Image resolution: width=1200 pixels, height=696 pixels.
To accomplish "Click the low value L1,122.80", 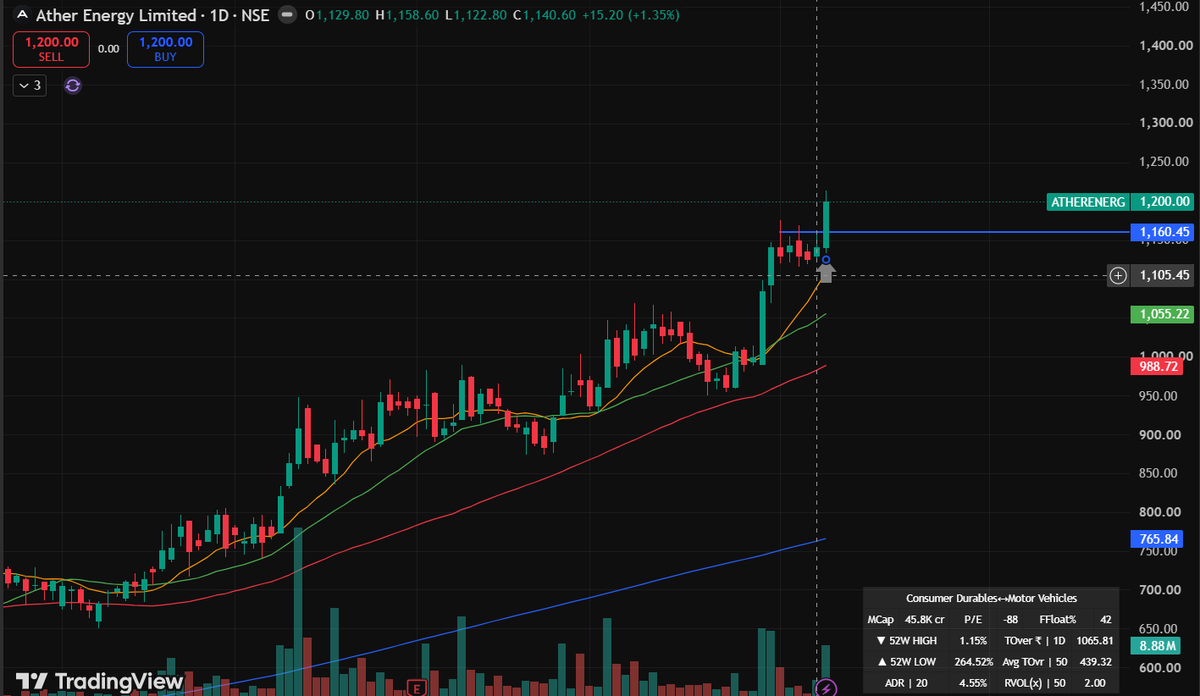I will [x=476, y=16].
